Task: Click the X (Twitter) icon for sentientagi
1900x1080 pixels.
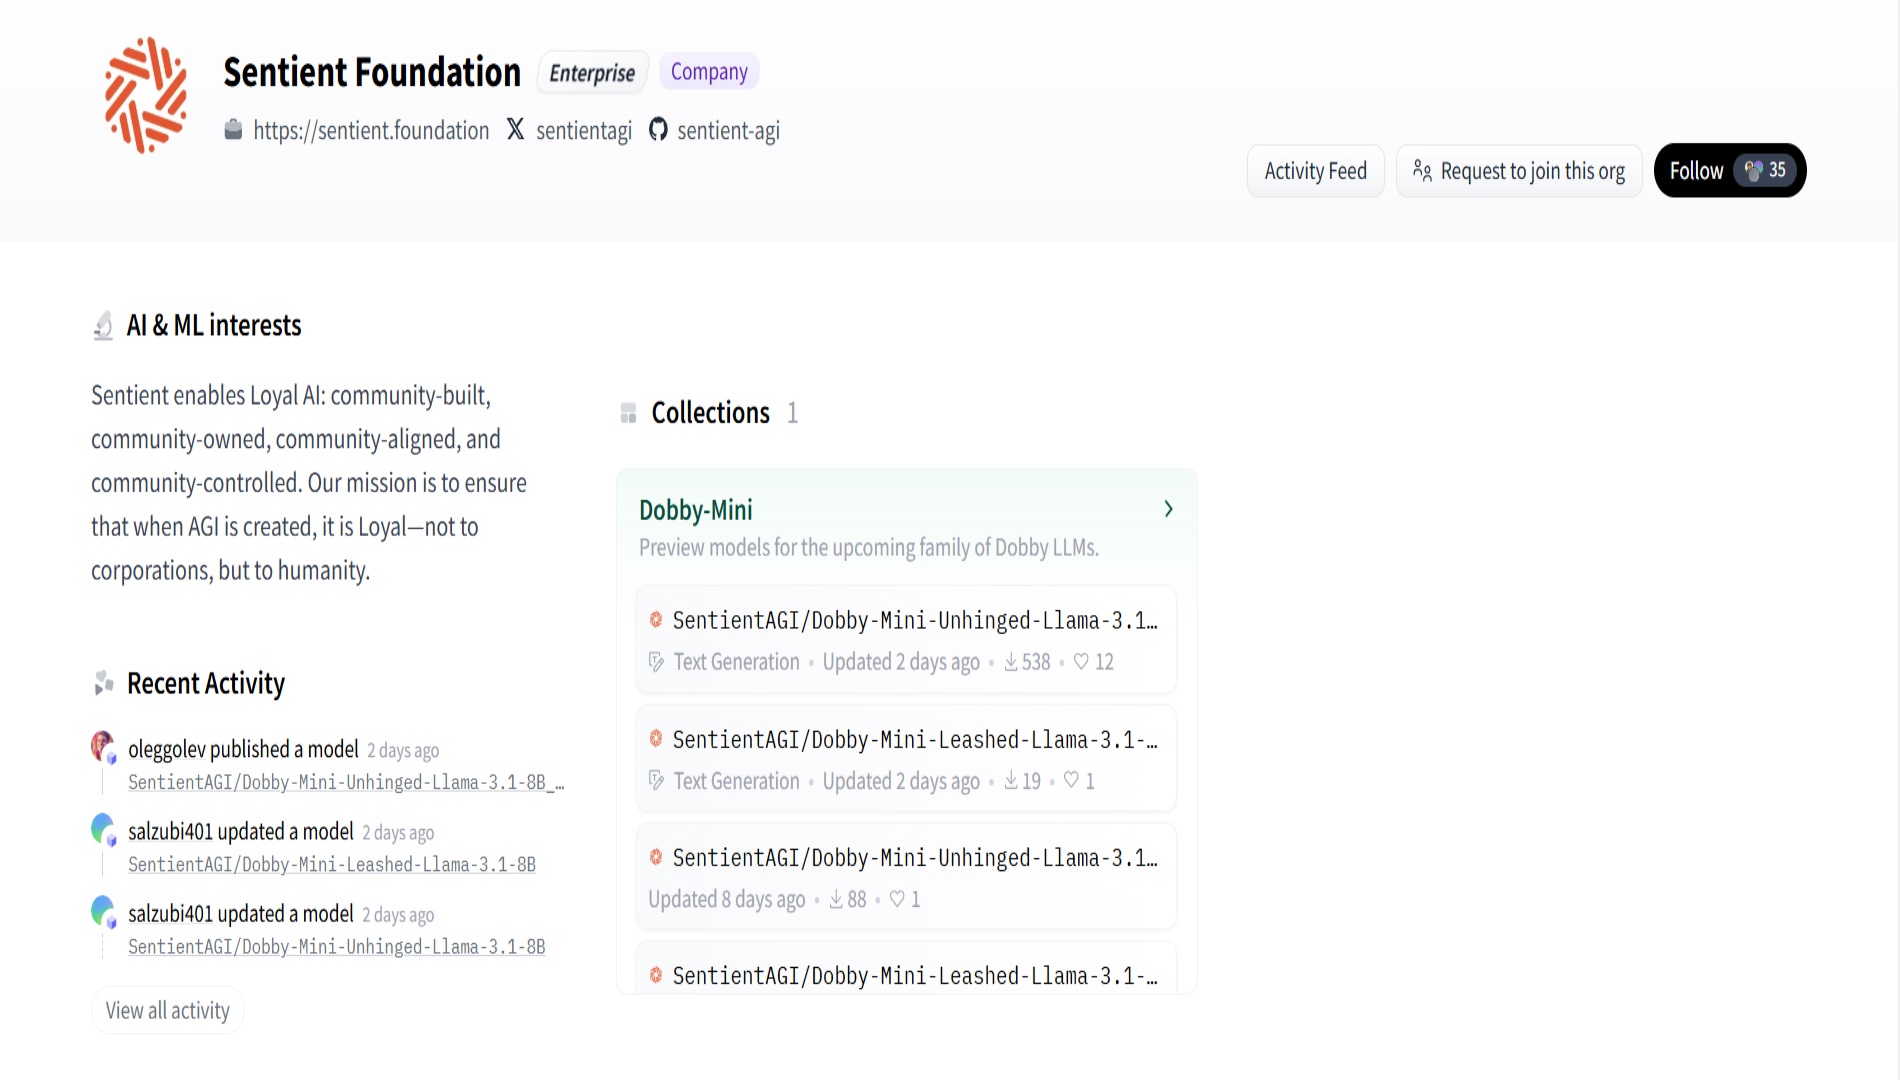Action: coord(515,129)
